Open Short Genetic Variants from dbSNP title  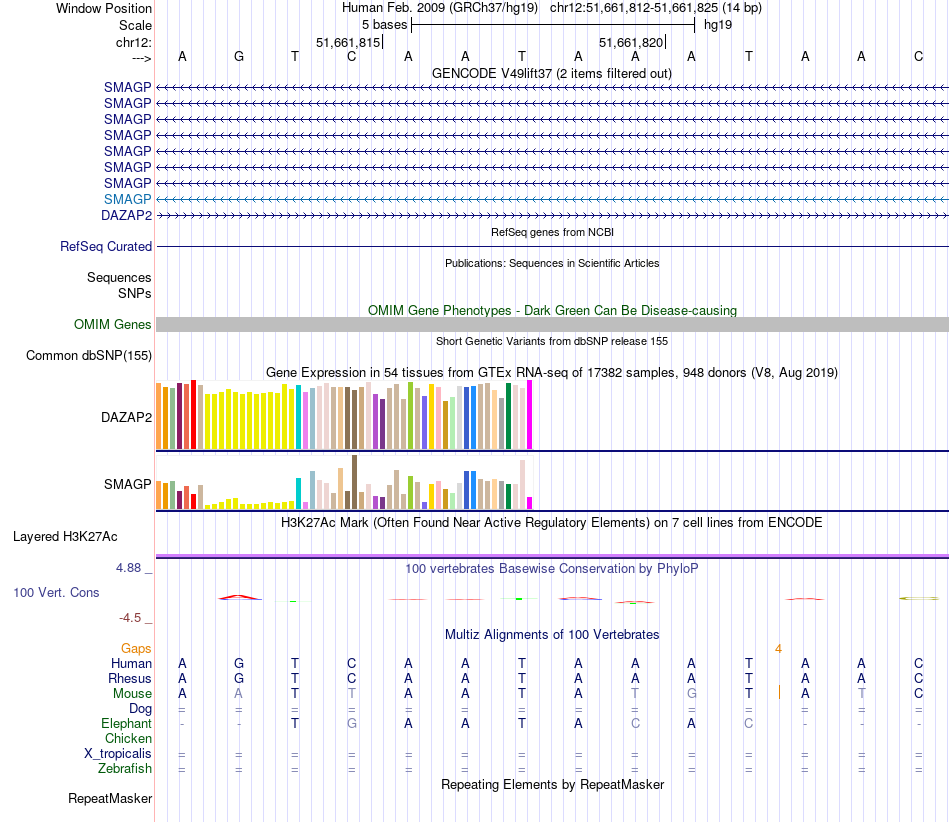(x=552, y=341)
